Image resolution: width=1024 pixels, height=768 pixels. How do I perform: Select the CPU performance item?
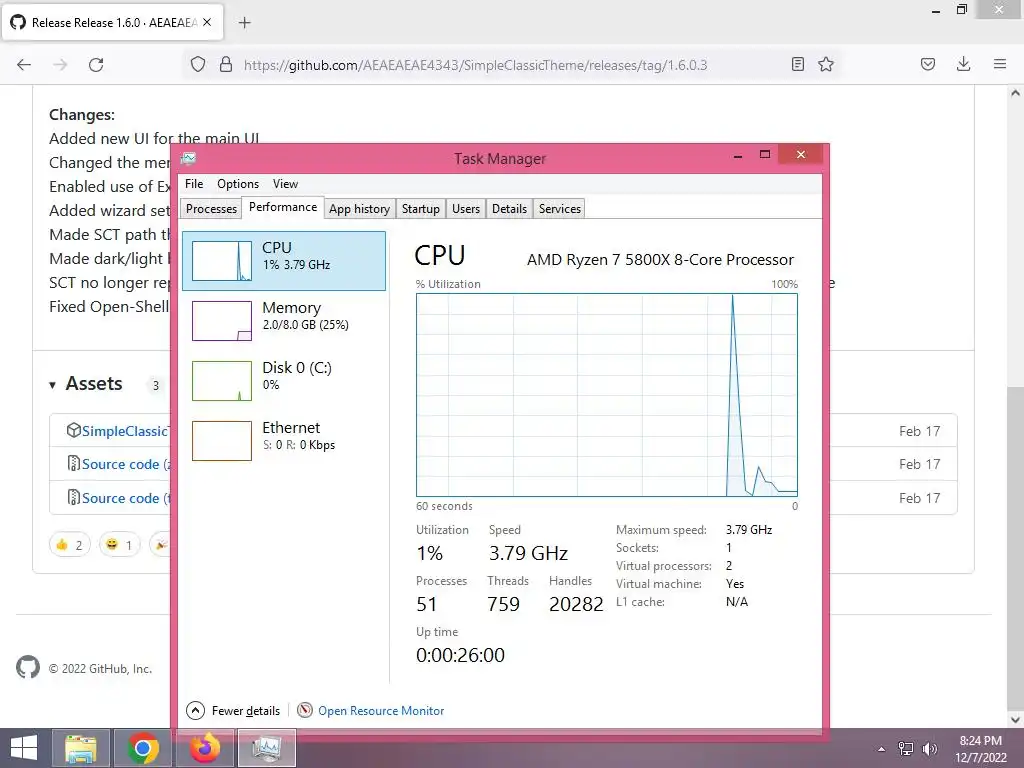tap(284, 261)
